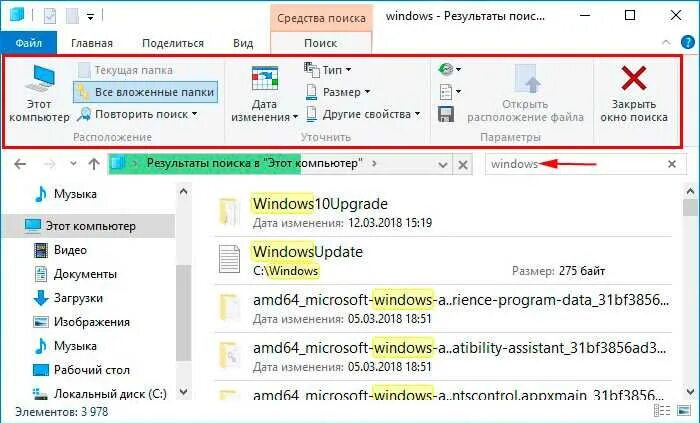Viewport: 700px width, 423px height.
Task: Select the amd64 rience-program-data folder result
Action: pyautogui.click(x=444, y=309)
